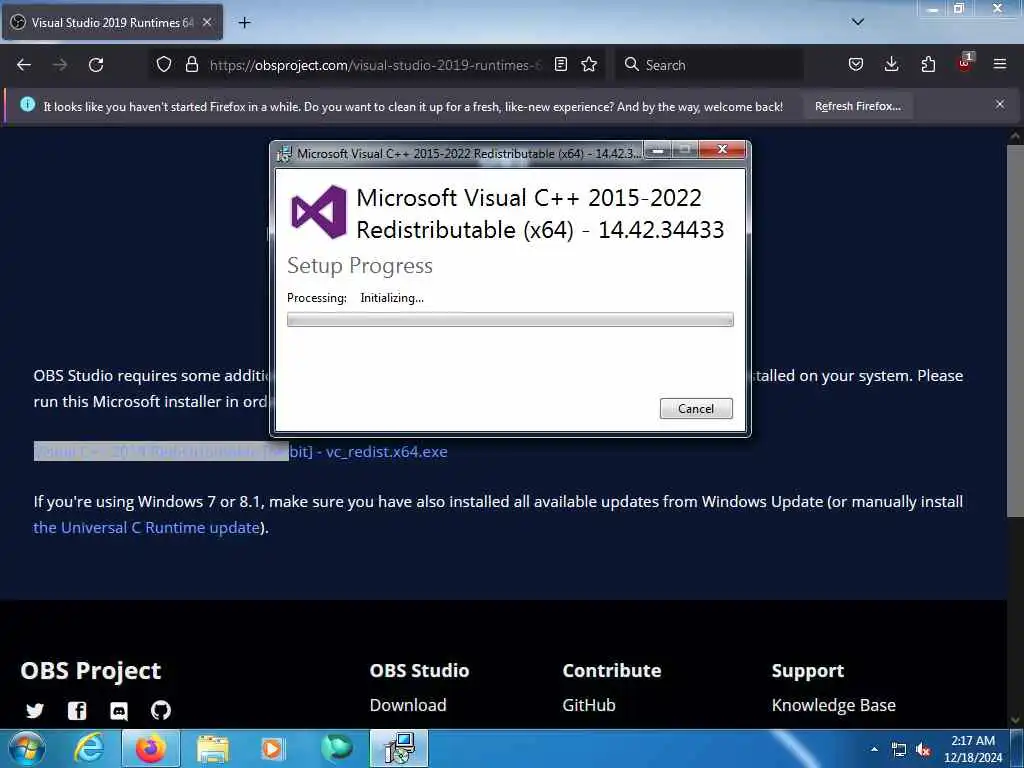Open the Knowledge Base support link
The image size is (1024, 768).
[834, 705]
